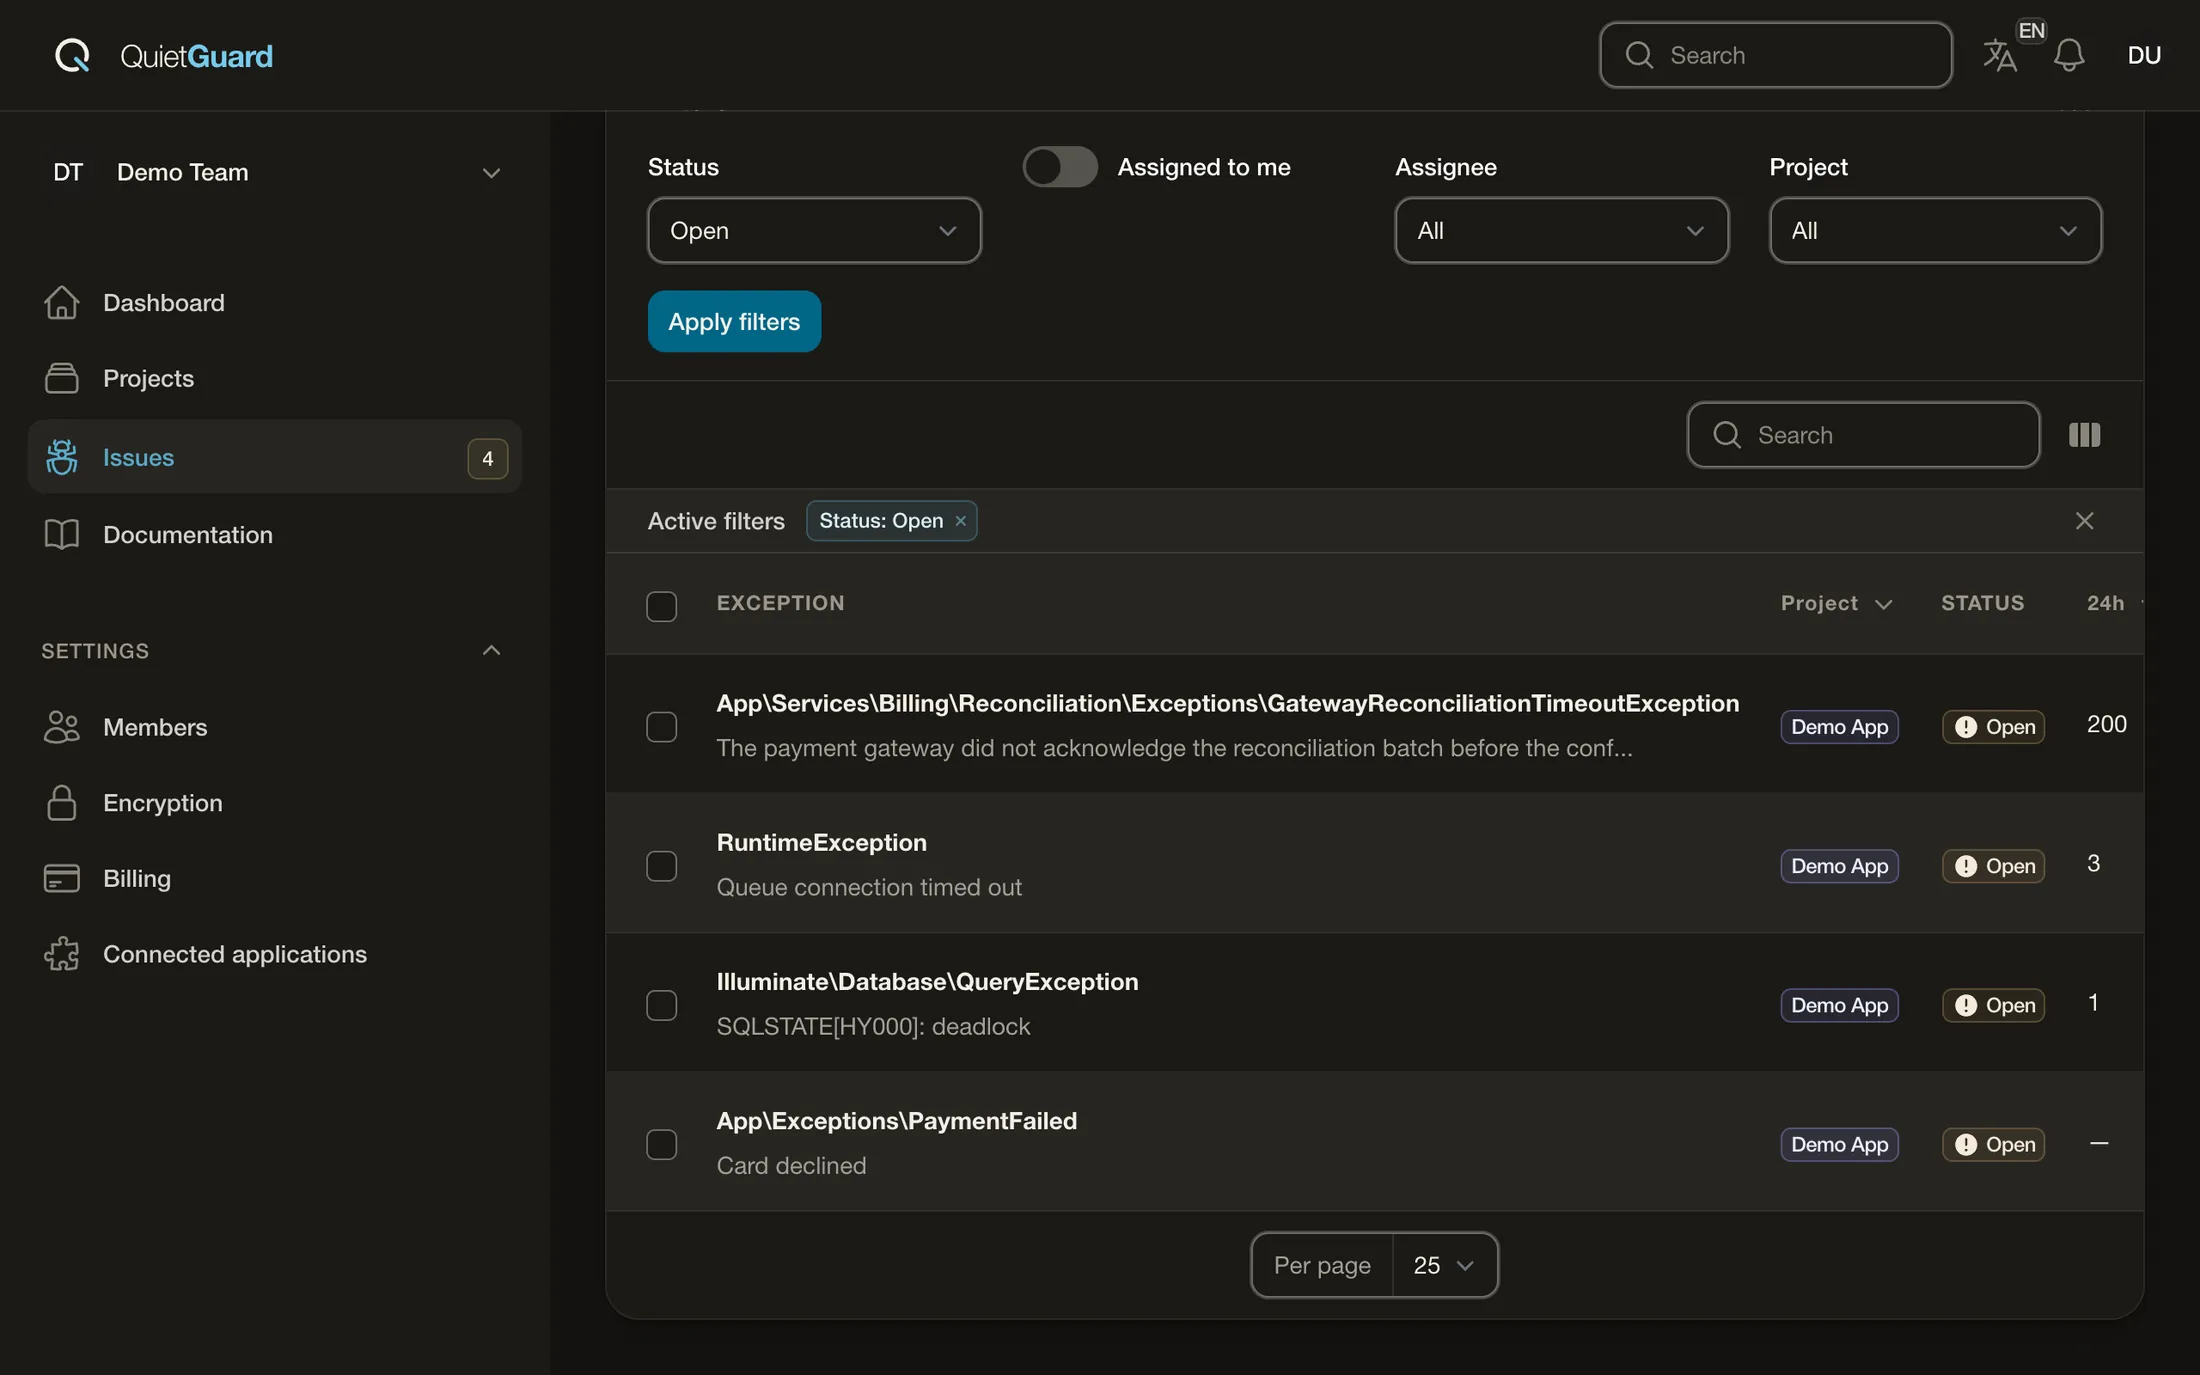2200x1375 pixels.
Task: Remove the Status: Open filter chip
Action: 960,521
